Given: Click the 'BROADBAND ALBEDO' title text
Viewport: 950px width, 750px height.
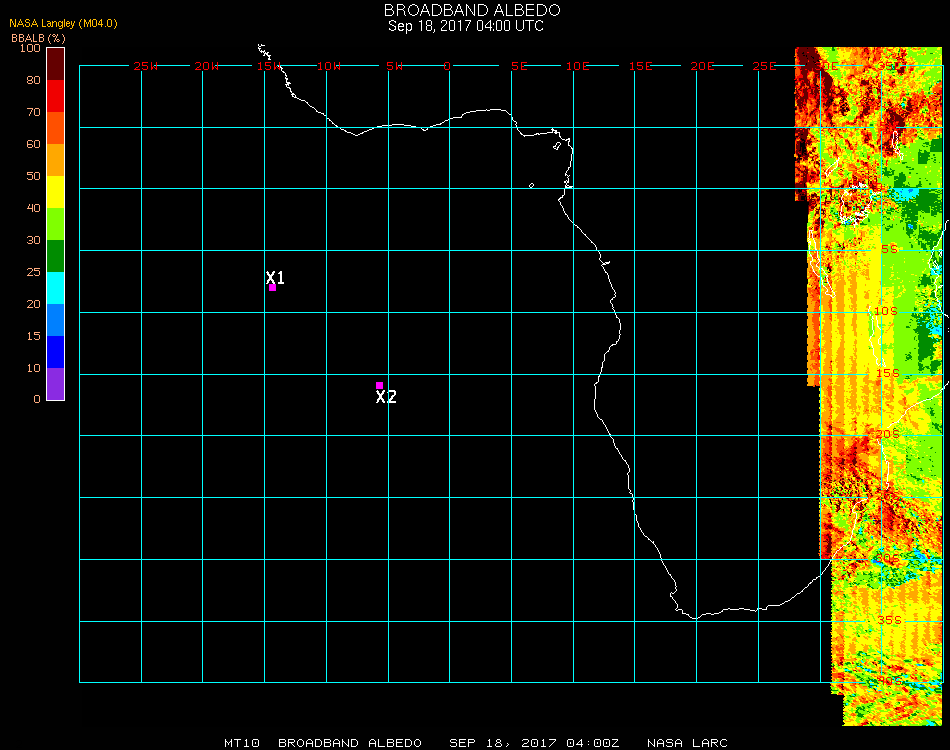Looking at the screenshot, I should pyautogui.click(x=472, y=10).
